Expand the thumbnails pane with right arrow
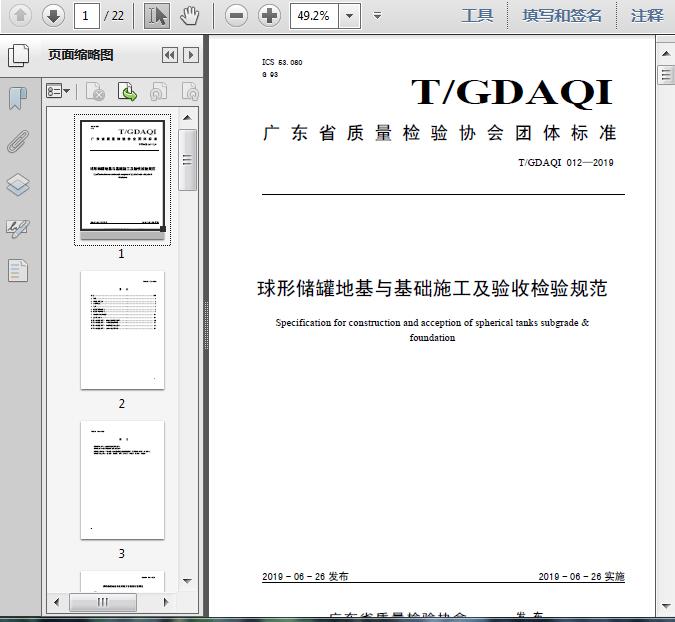675x622 pixels. [x=191, y=55]
